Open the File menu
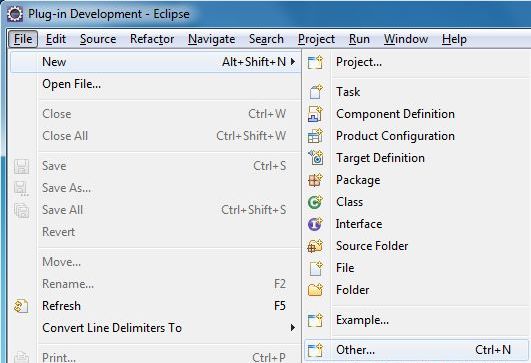Screen dimensions: 531x363 [x=23, y=39]
